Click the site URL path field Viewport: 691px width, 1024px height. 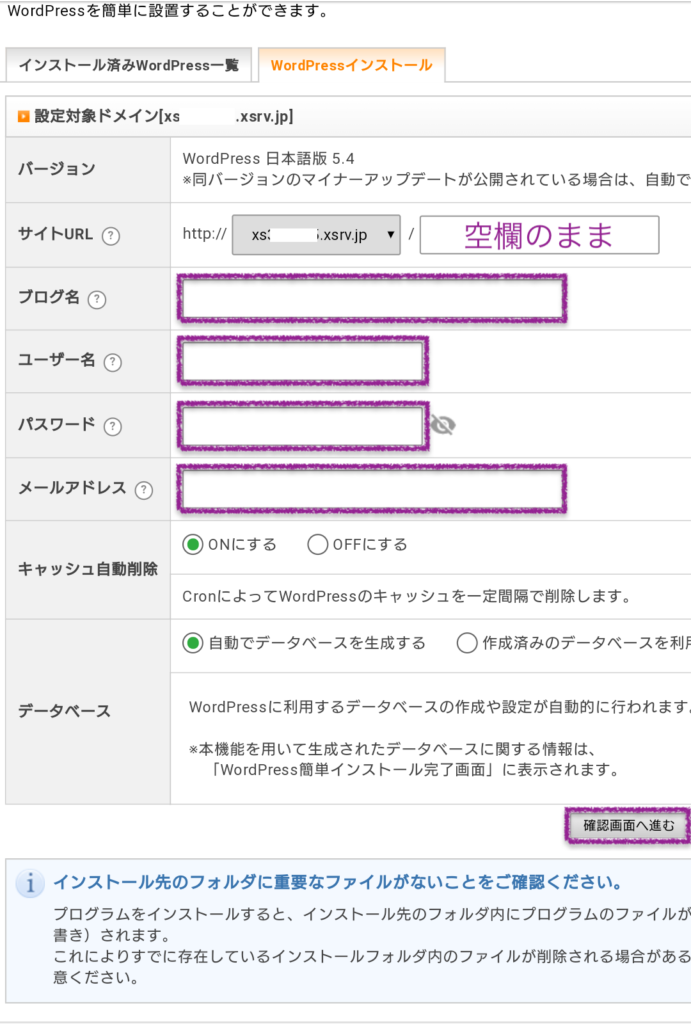pos(539,236)
